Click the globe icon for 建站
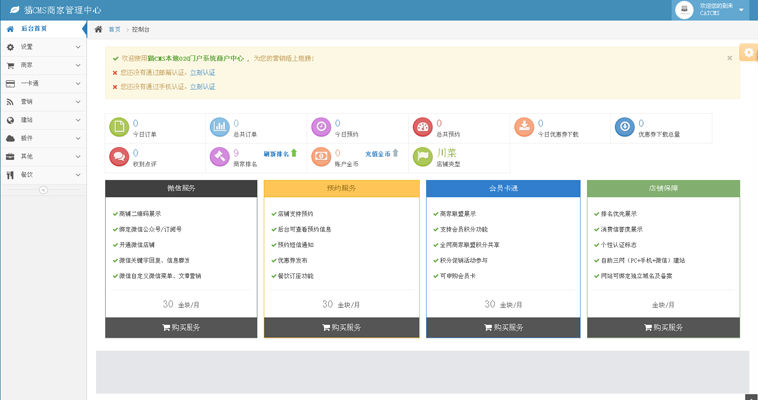758x400 pixels. pos(10,120)
